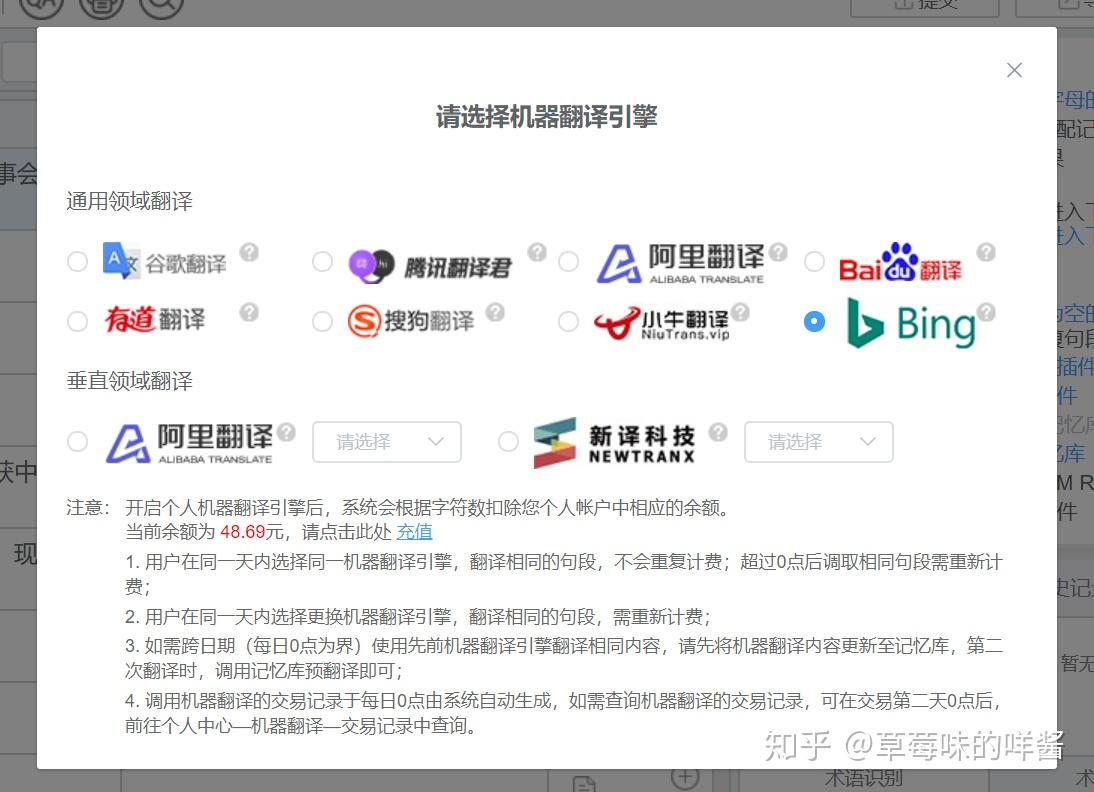This screenshot has height=792, width=1094.
Task: Click the 搜狗翻译 engine logo
Action: point(410,321)
